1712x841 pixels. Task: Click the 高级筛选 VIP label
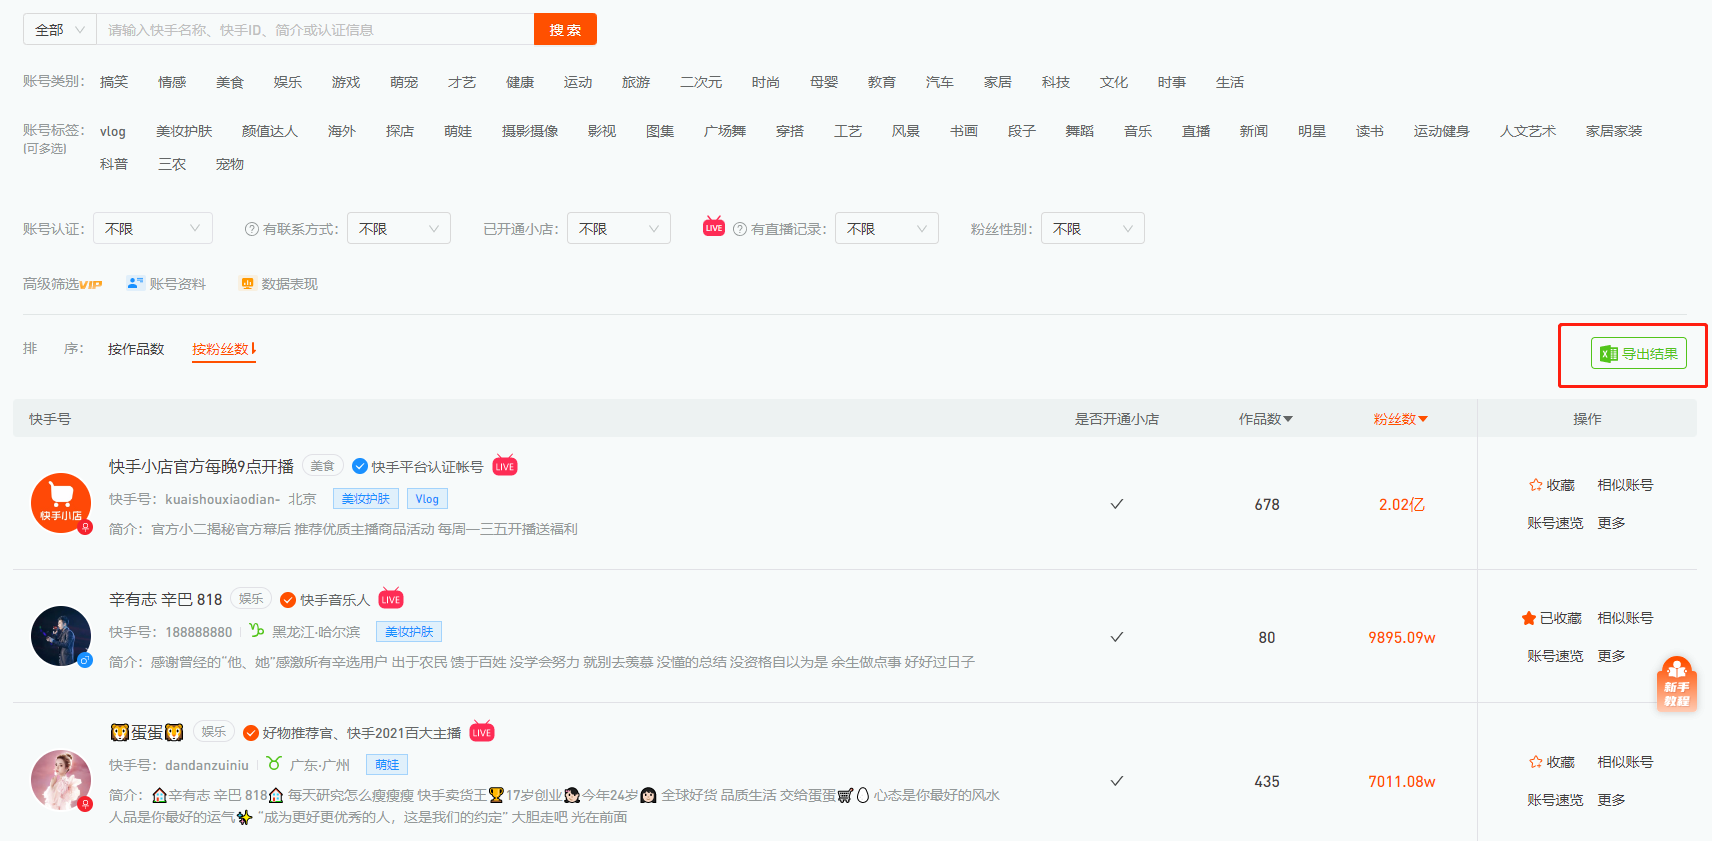point(62,284)
